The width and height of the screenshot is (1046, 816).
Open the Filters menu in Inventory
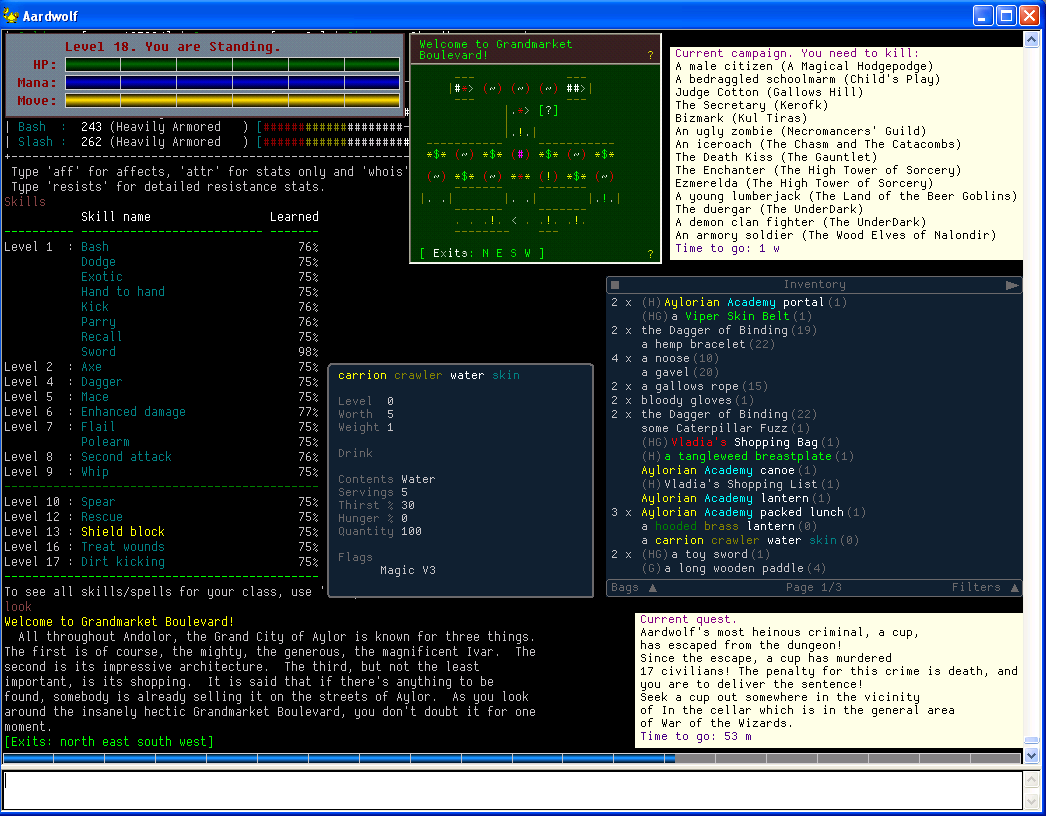(984, 588)
